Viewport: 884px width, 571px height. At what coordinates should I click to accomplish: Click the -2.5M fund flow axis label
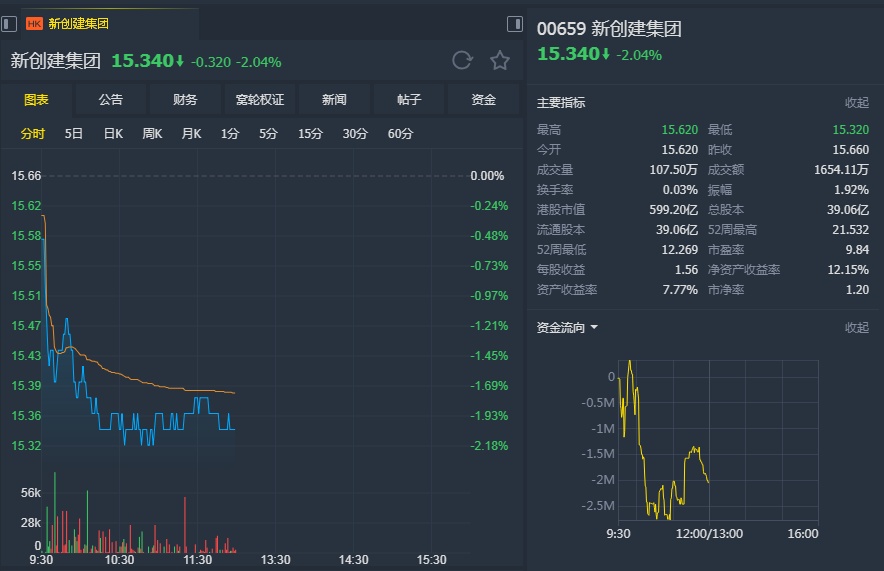point(598,506)
